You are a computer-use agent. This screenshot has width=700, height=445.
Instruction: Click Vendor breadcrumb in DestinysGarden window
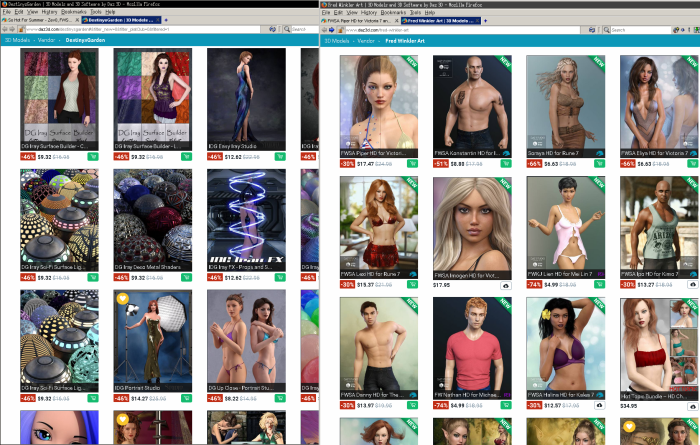tap(46, 40)
